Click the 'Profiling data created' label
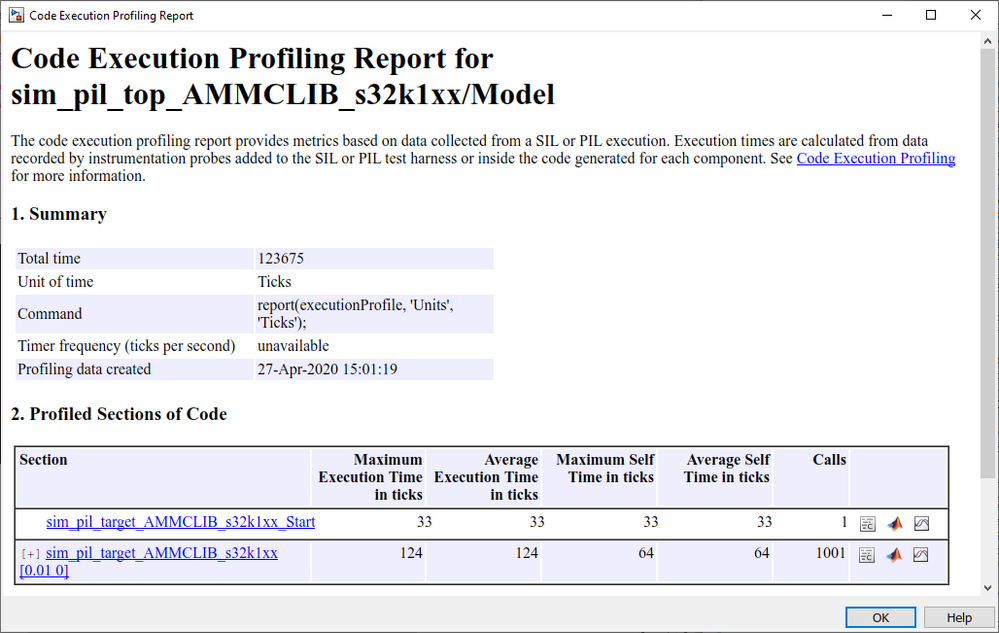 (x=84, y=369)
